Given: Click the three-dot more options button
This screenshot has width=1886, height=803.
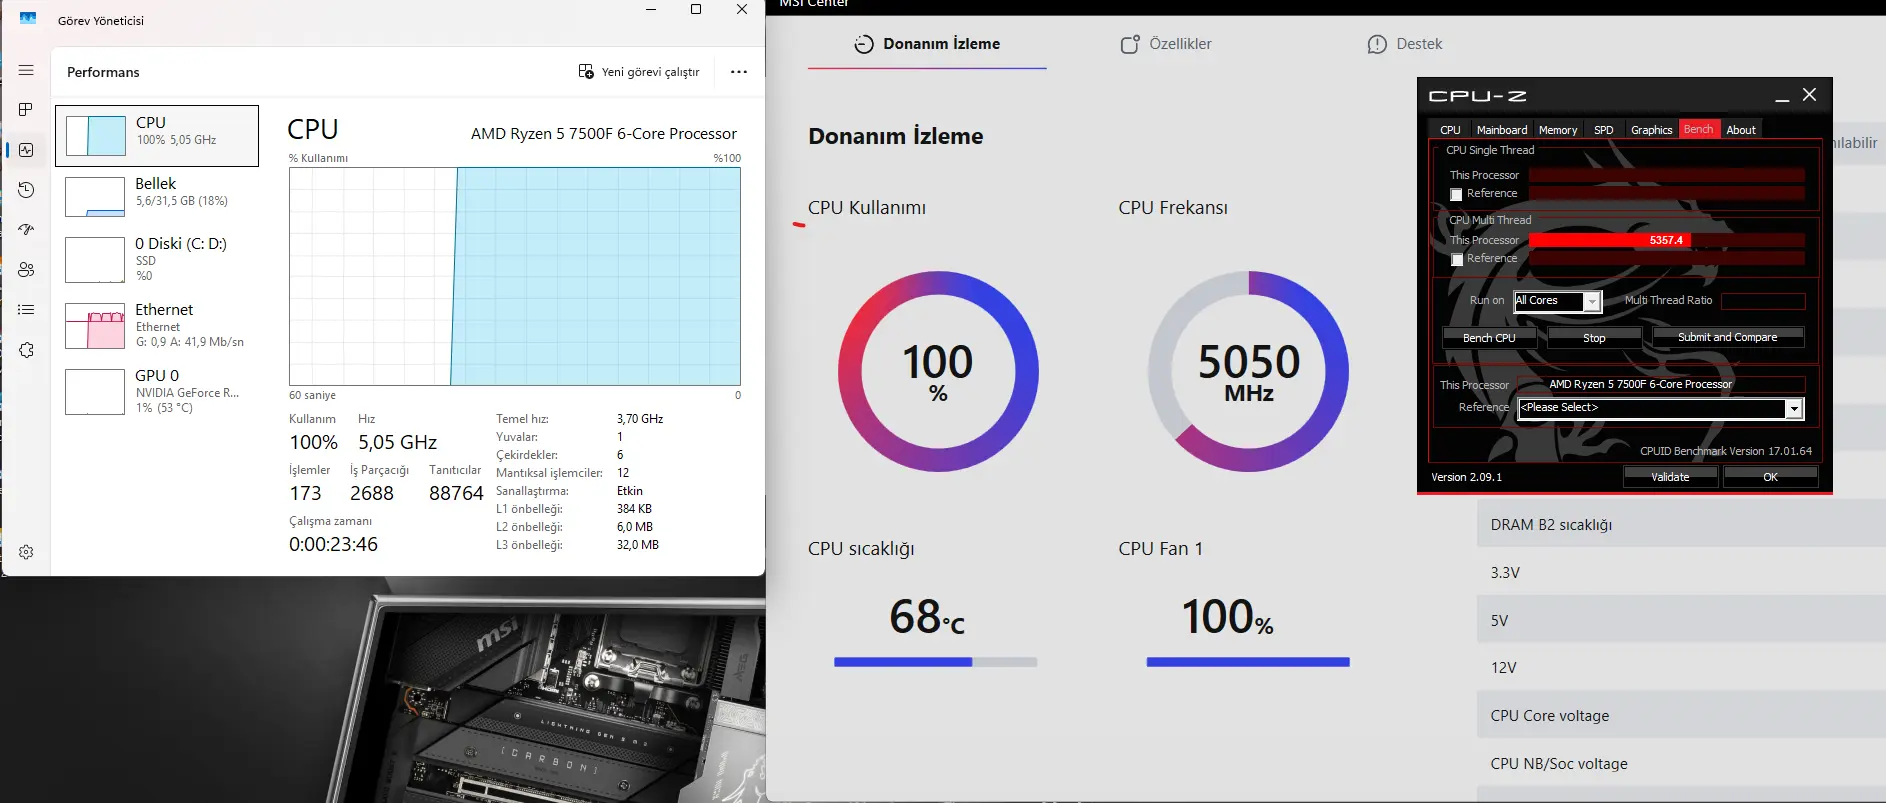Looking at the screenshot, I should (x=739, y=72).
